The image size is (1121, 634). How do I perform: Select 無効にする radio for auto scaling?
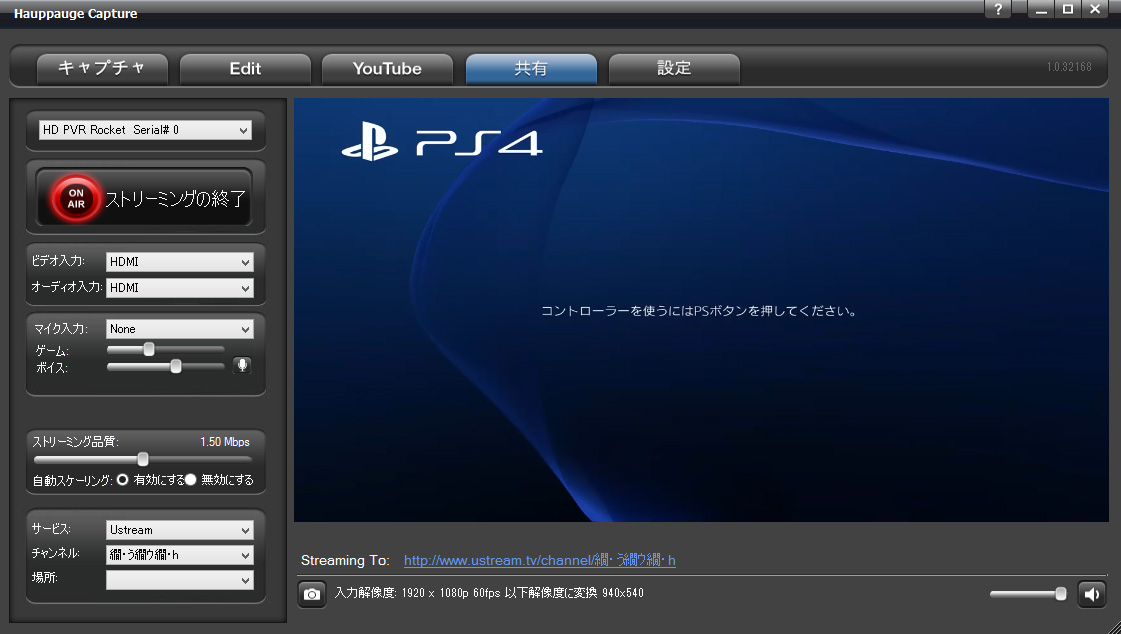[191, 480]
